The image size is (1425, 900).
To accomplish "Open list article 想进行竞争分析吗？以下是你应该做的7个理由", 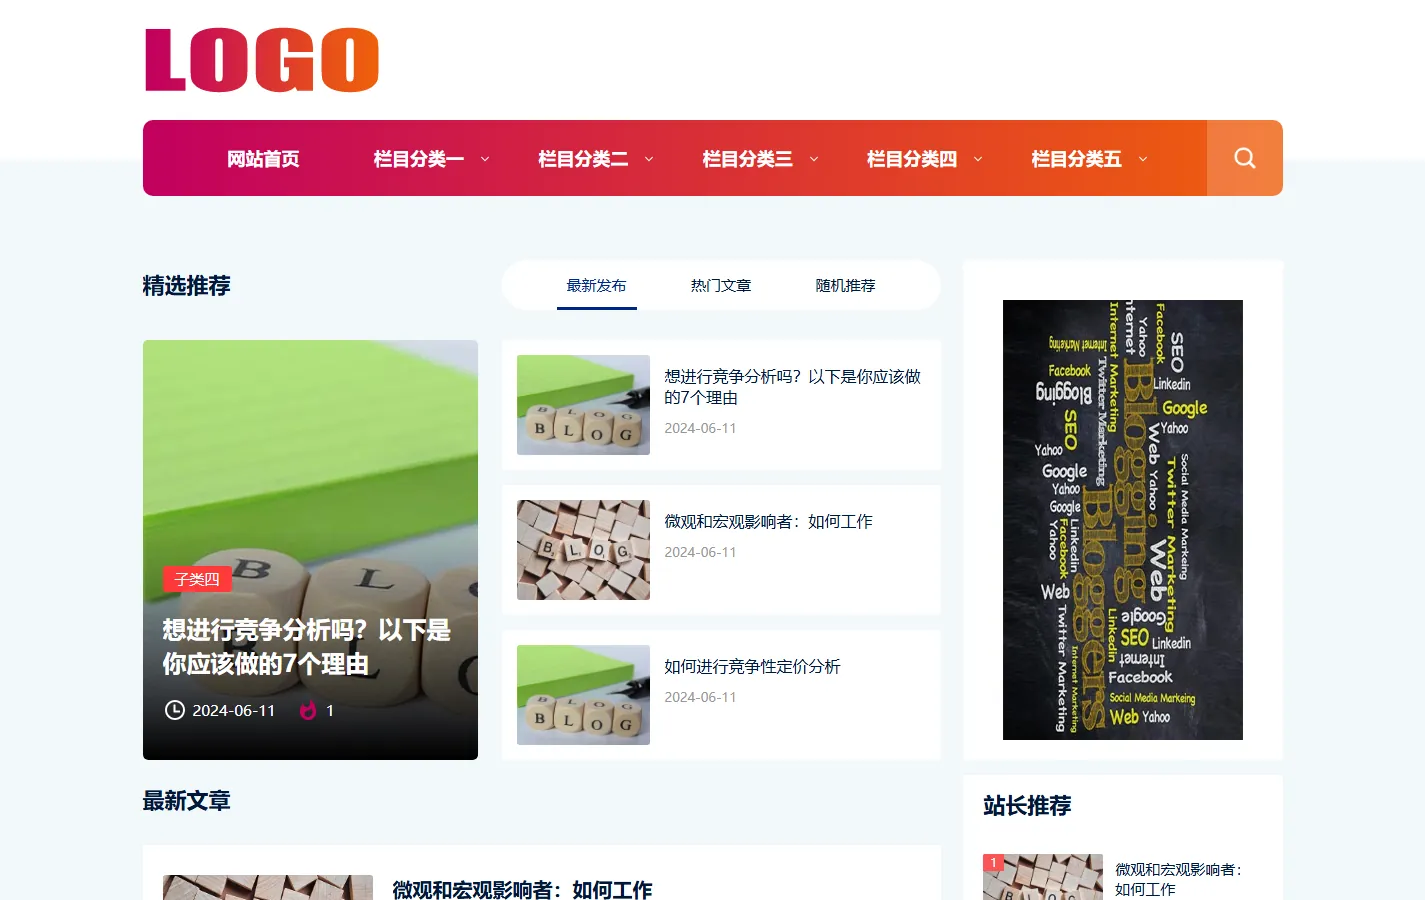I will tap(793, 387).
